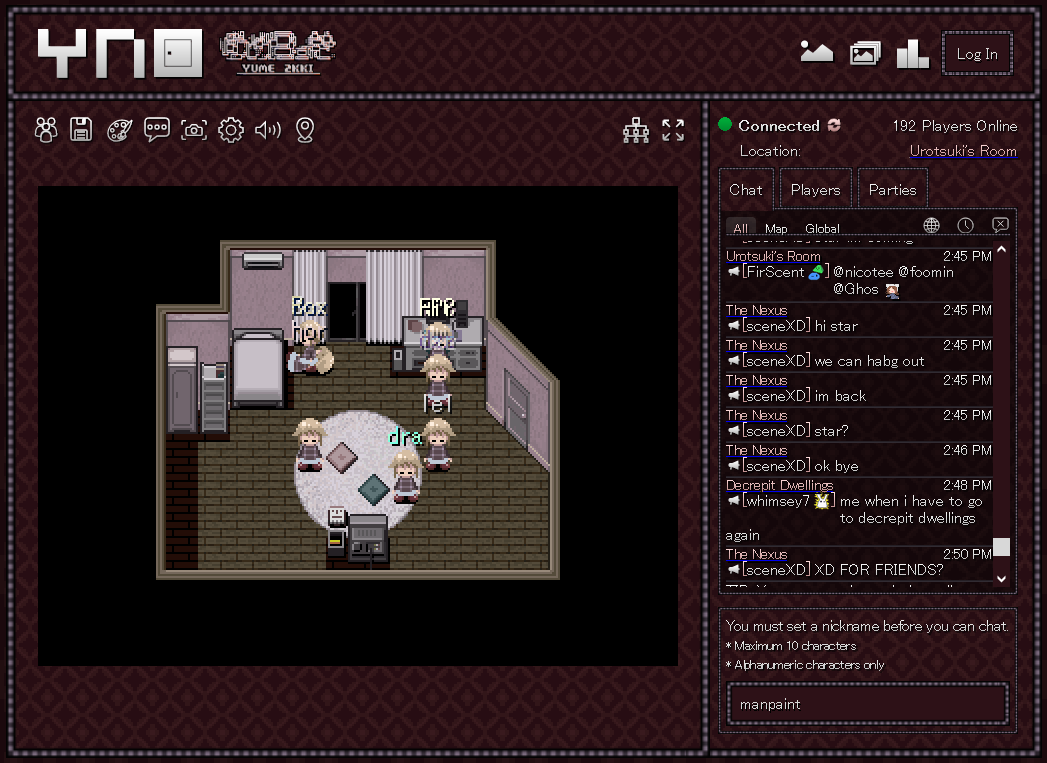Toggle global chat with the globe icon
1047x763 pixels.
[x=931, y=226]
